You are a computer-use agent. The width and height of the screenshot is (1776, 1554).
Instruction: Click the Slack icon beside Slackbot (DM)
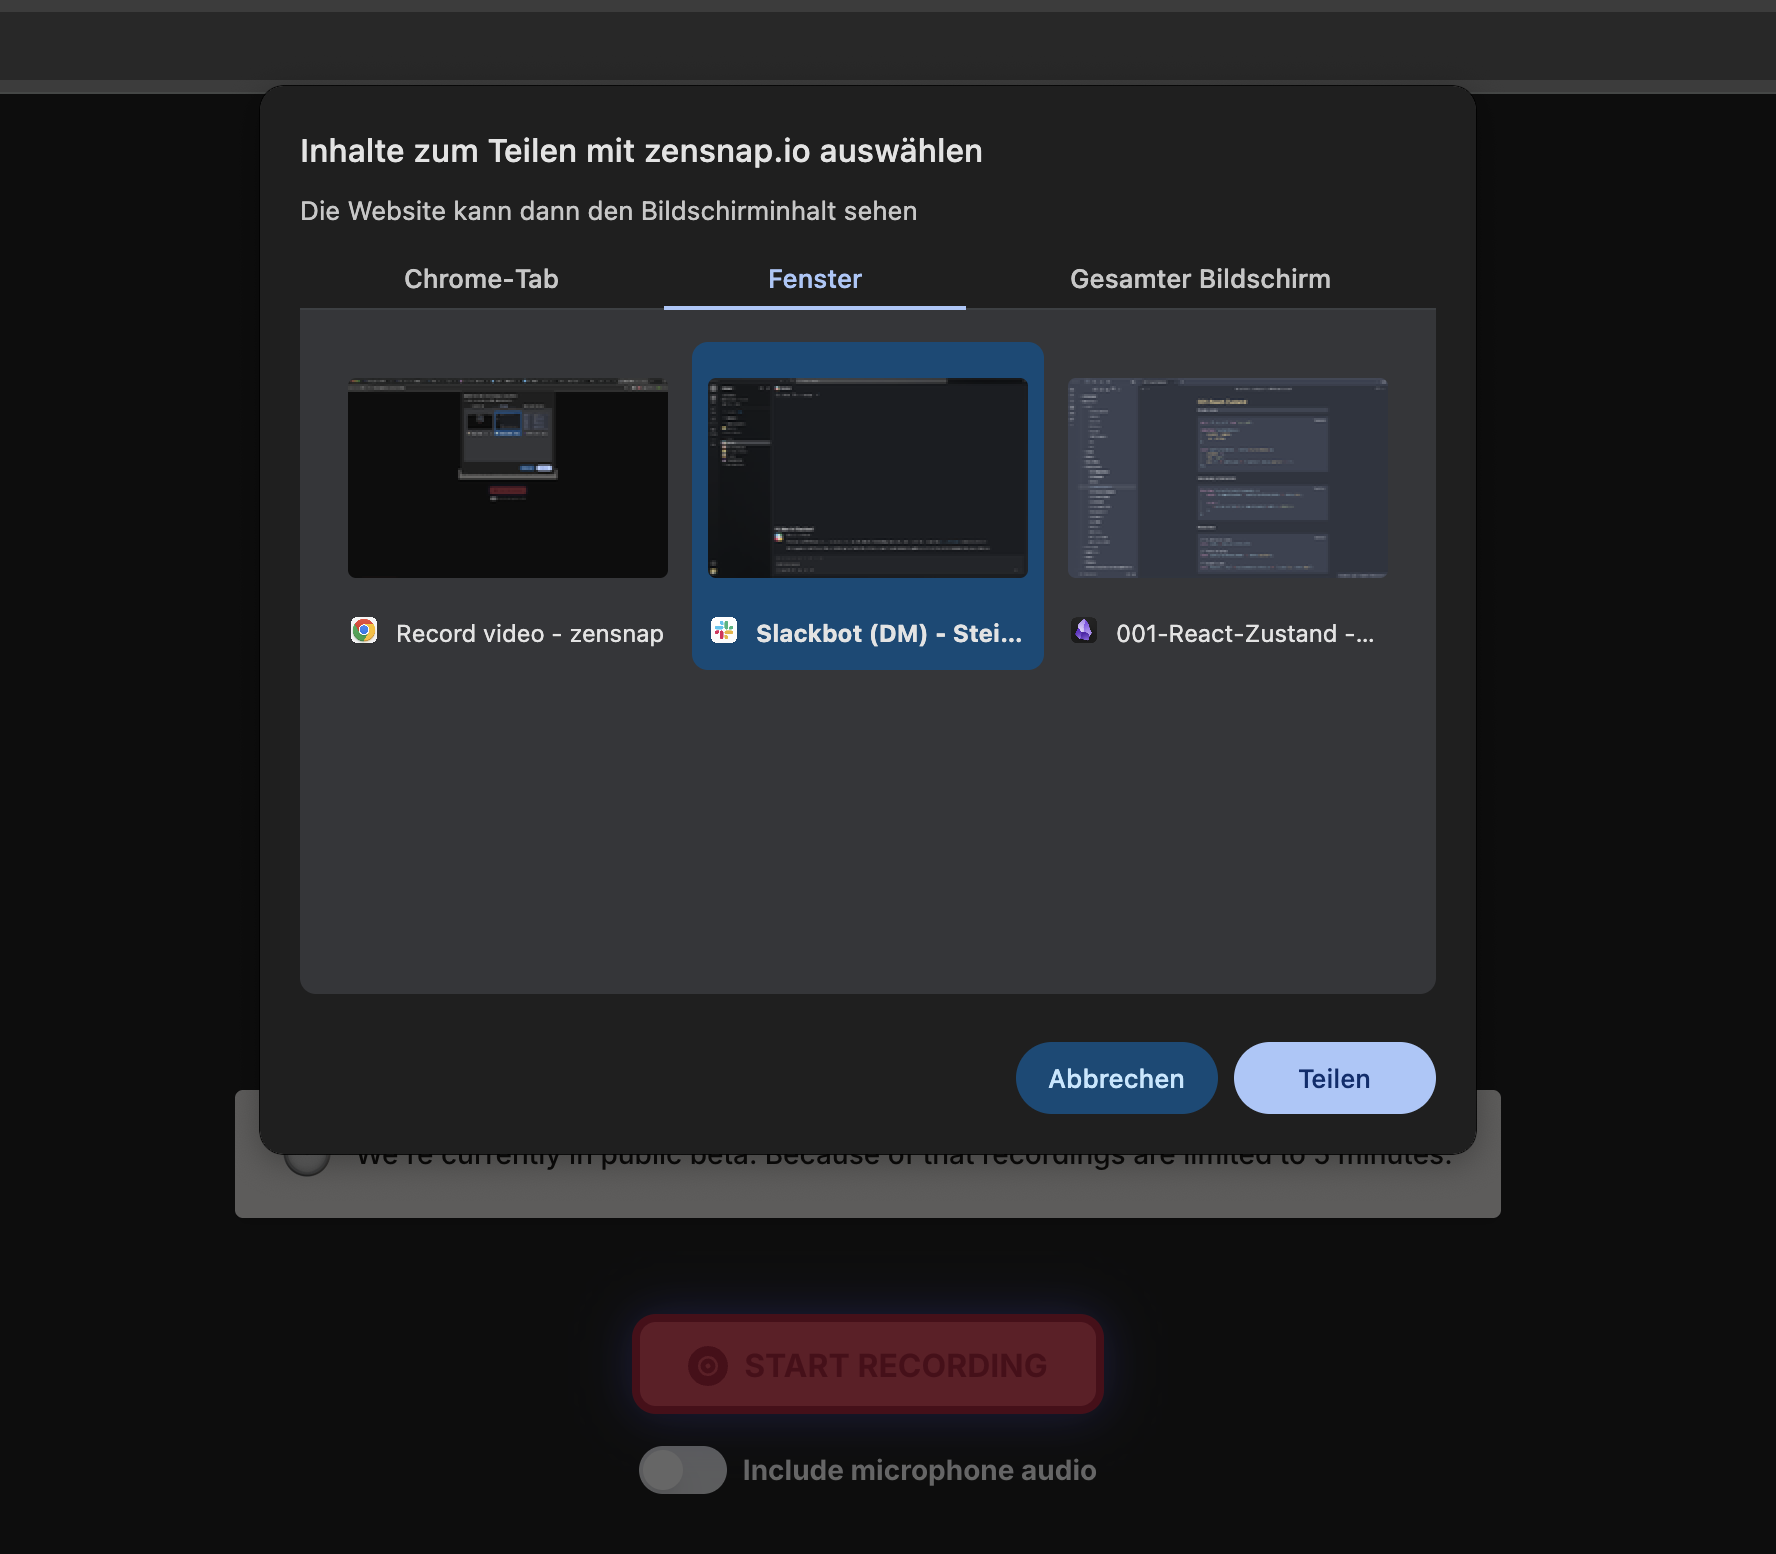tap(724, 631)
